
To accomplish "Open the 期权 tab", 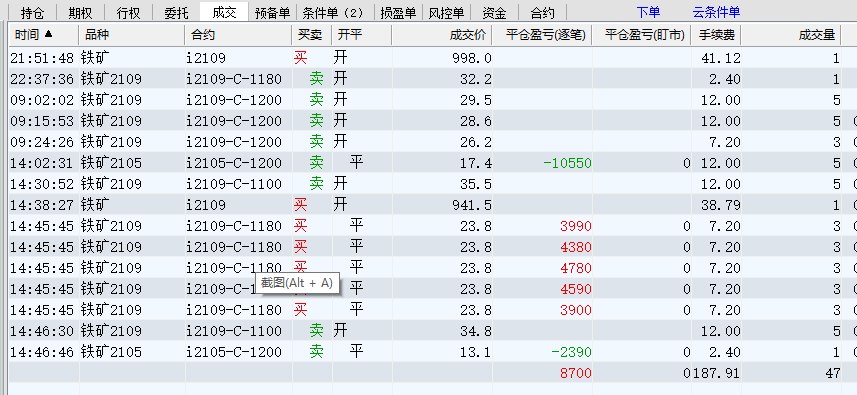I will (80, 12).
